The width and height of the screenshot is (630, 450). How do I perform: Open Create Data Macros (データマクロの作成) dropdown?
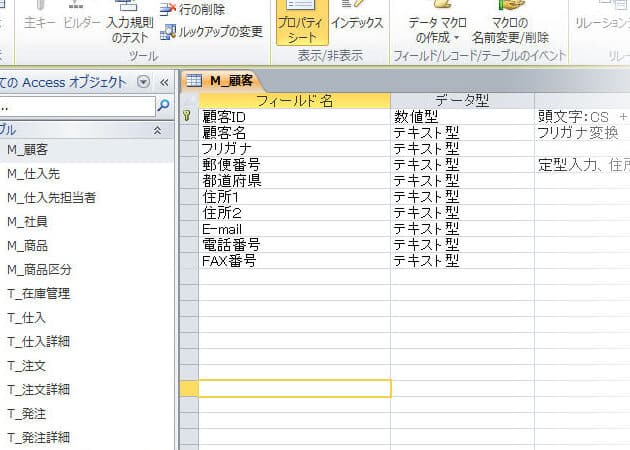(437, 23)
